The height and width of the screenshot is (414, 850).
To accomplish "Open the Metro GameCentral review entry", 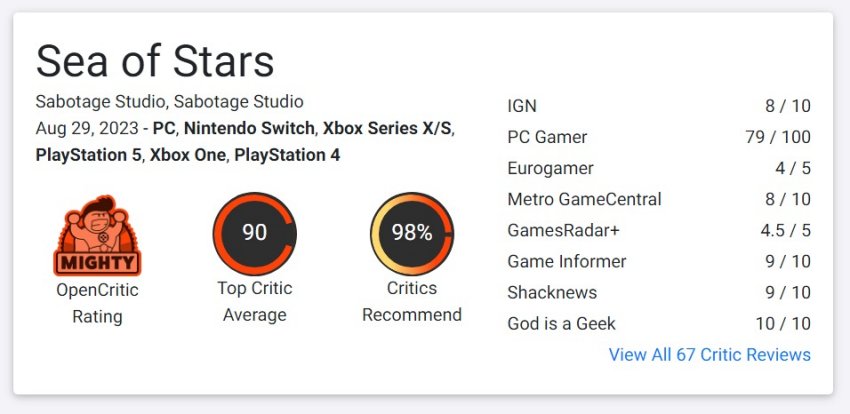I will tap(659, 199).
